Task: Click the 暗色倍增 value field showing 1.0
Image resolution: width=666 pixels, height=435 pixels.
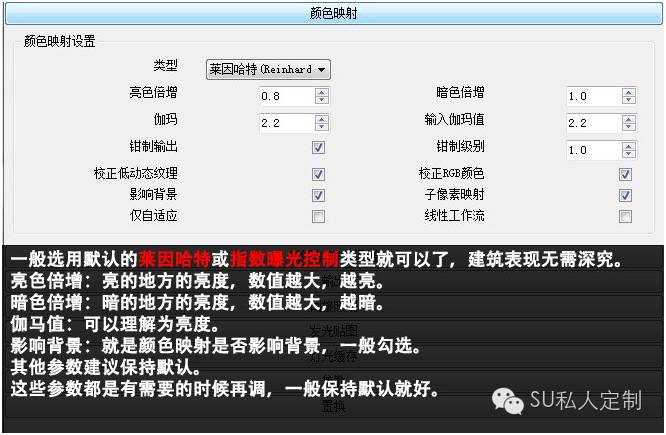Action: pos(593,96)
